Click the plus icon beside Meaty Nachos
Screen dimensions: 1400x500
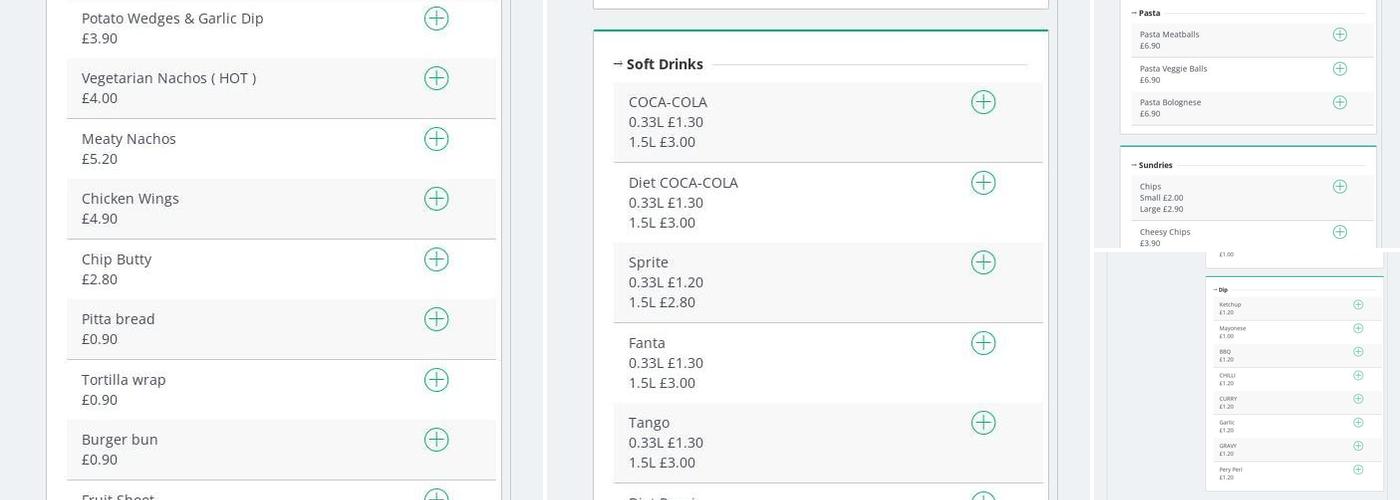(x=436, y=139)
